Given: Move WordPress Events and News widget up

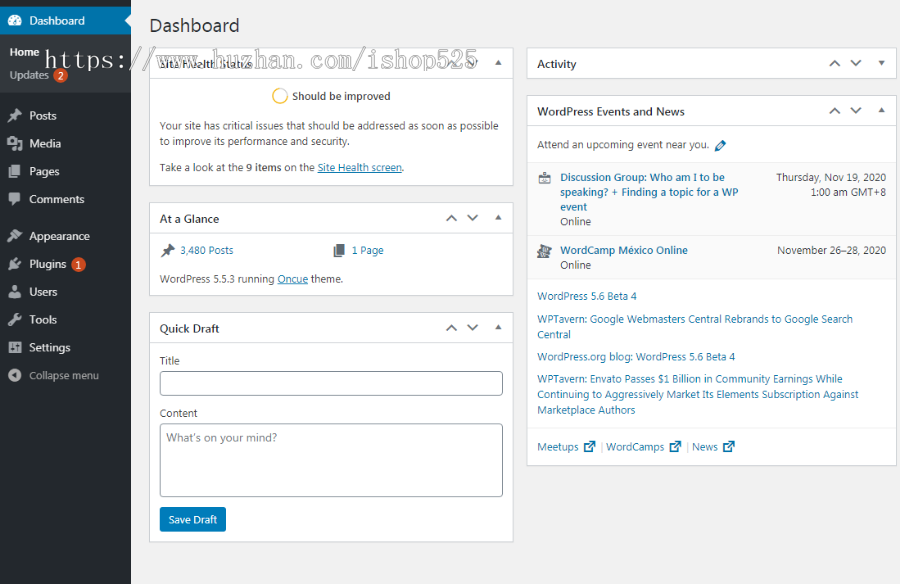Looking at the screenshot, I should [x=835, y=111].
